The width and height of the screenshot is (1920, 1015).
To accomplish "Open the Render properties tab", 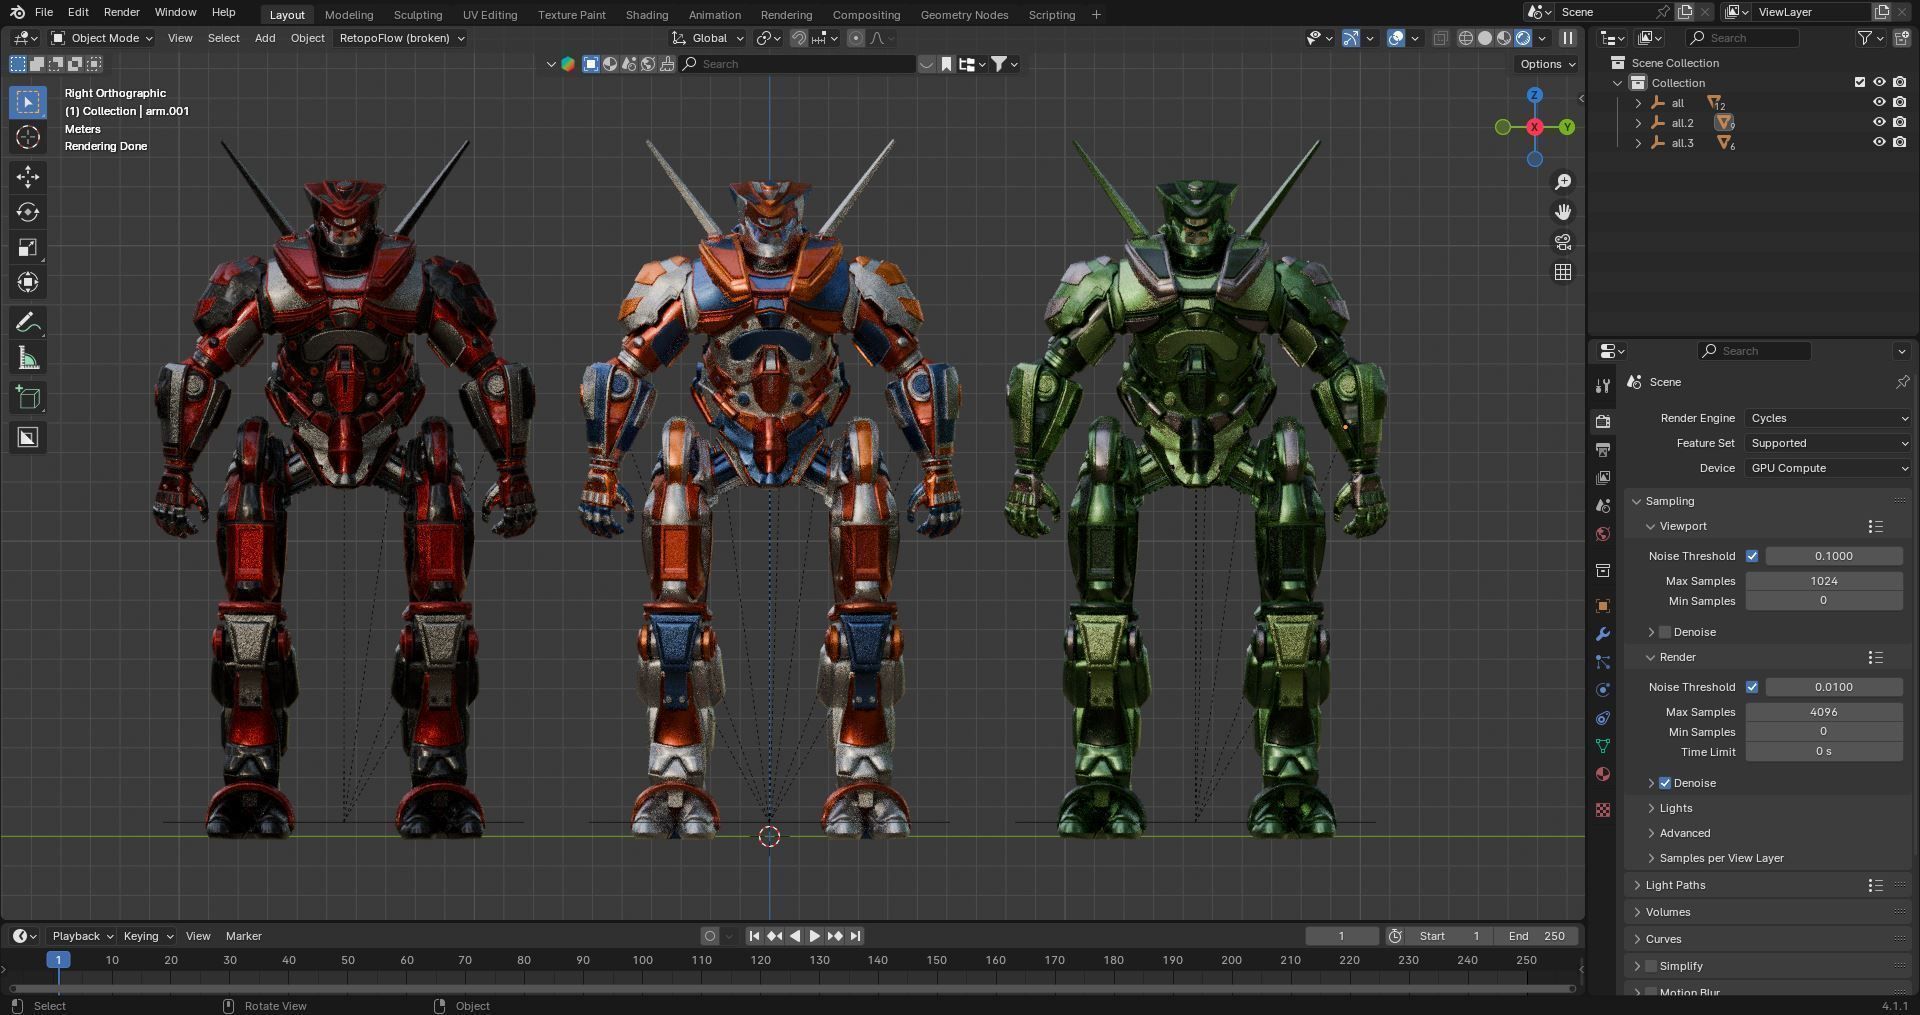I will 1603,421.
